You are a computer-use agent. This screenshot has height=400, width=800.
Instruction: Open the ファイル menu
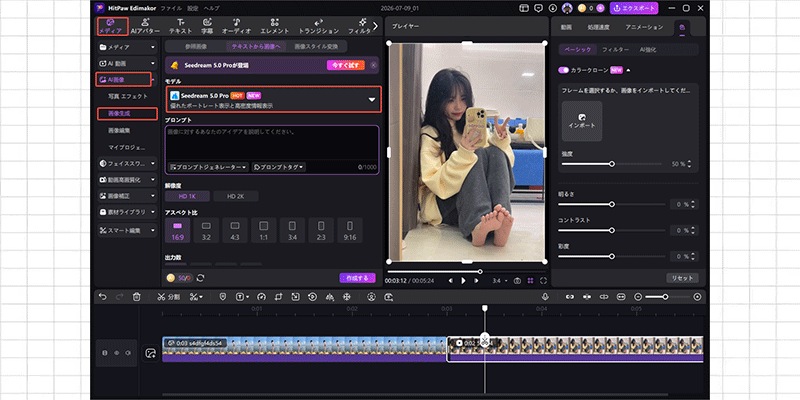click(x=171, y=9)
